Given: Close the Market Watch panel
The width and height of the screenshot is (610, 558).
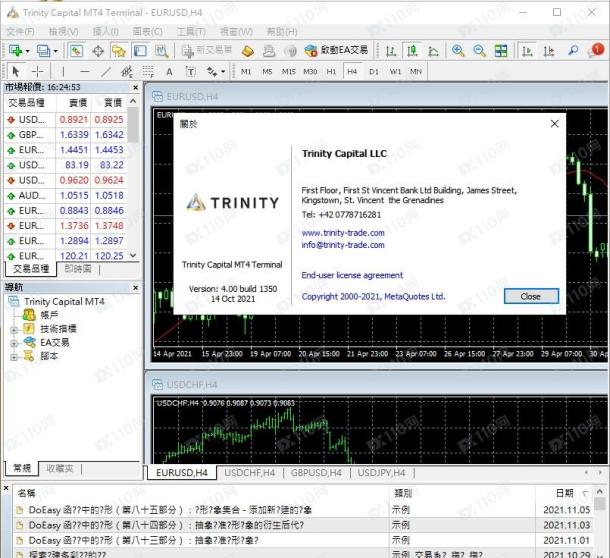Looking at the screenshot, I should 135,88.
